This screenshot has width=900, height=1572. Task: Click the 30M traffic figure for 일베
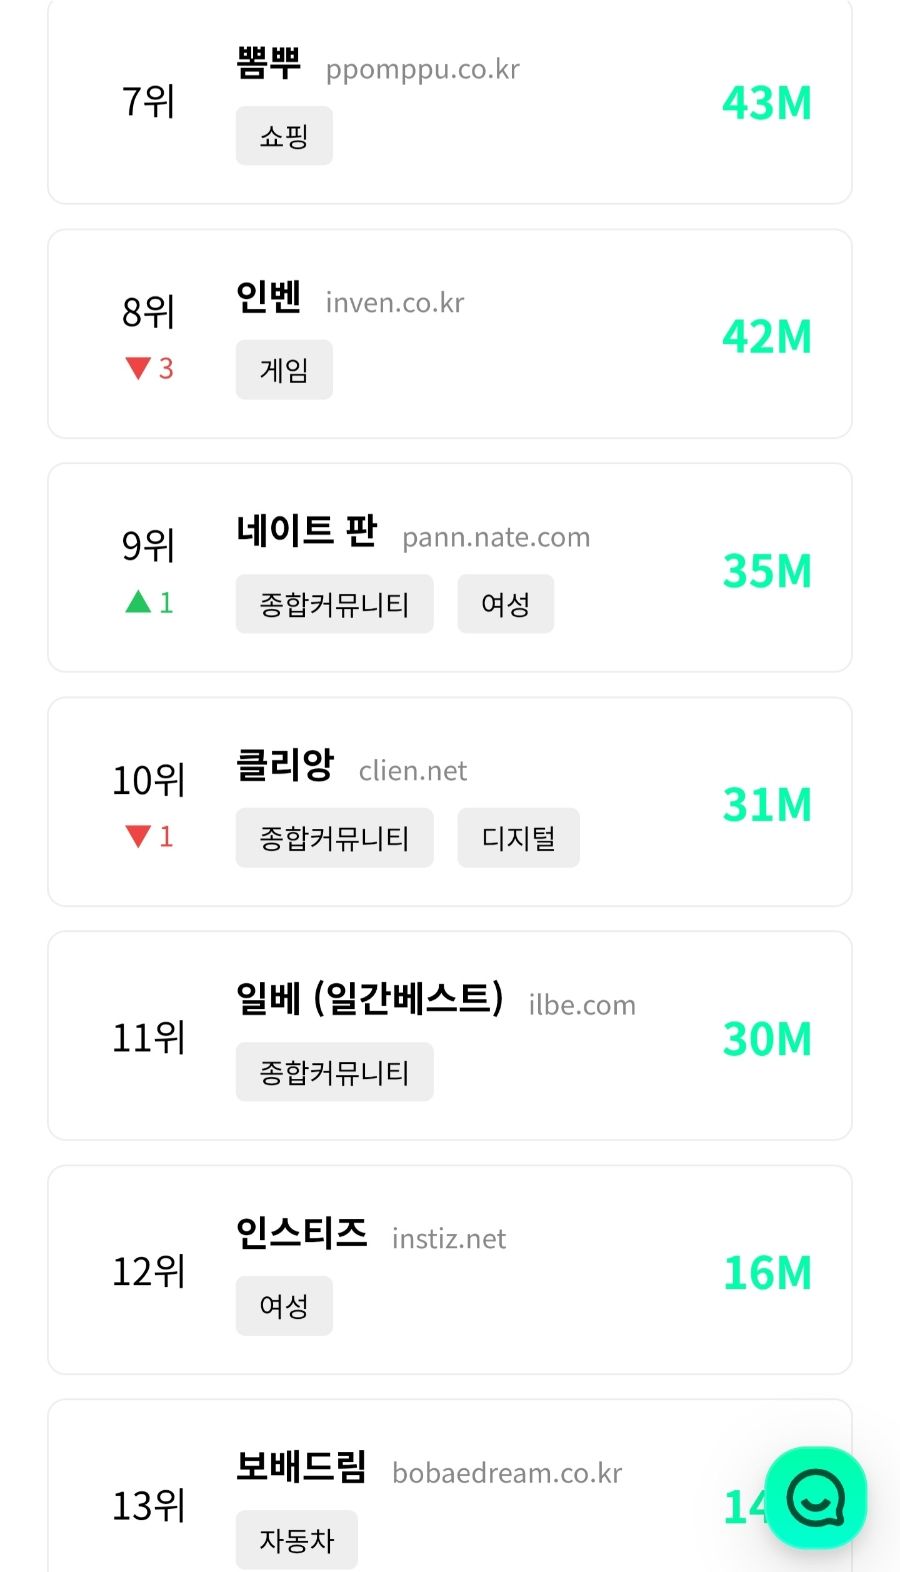click(767, 1039)
